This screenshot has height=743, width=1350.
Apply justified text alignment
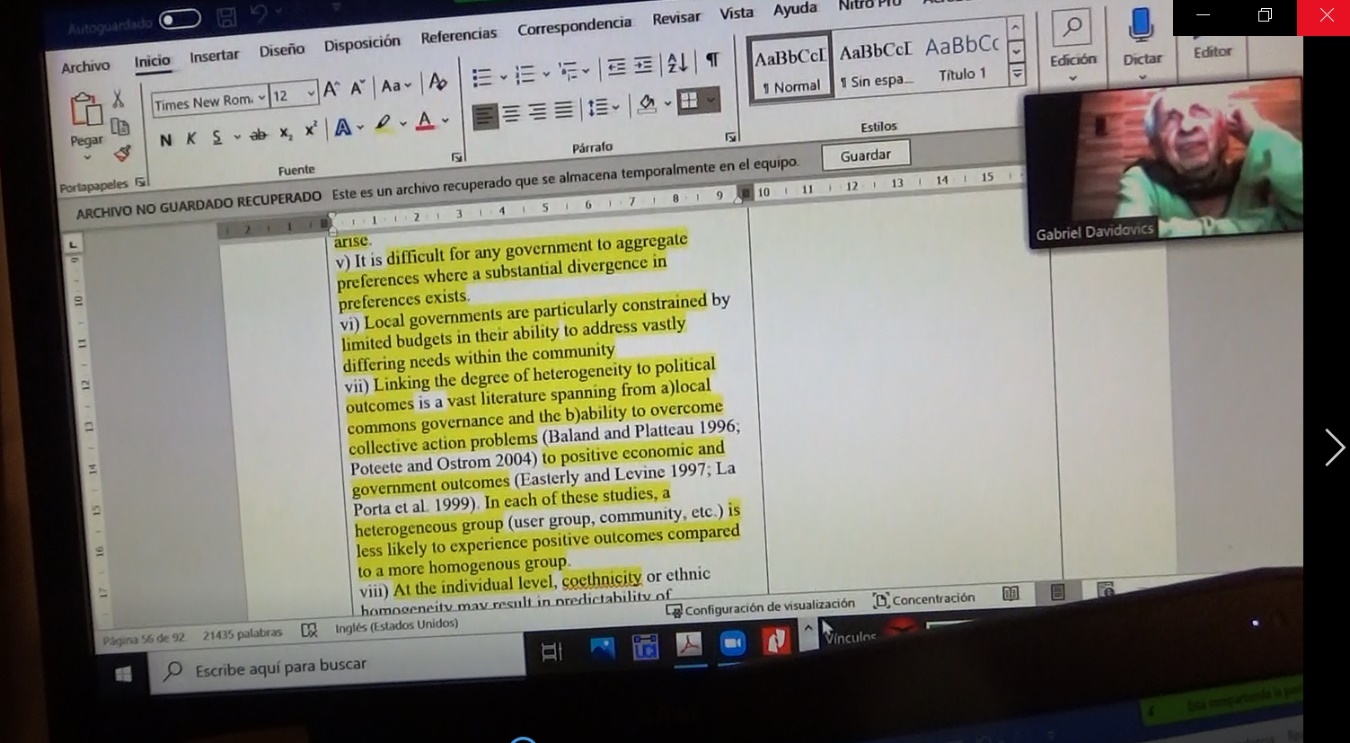coord(564,110)
